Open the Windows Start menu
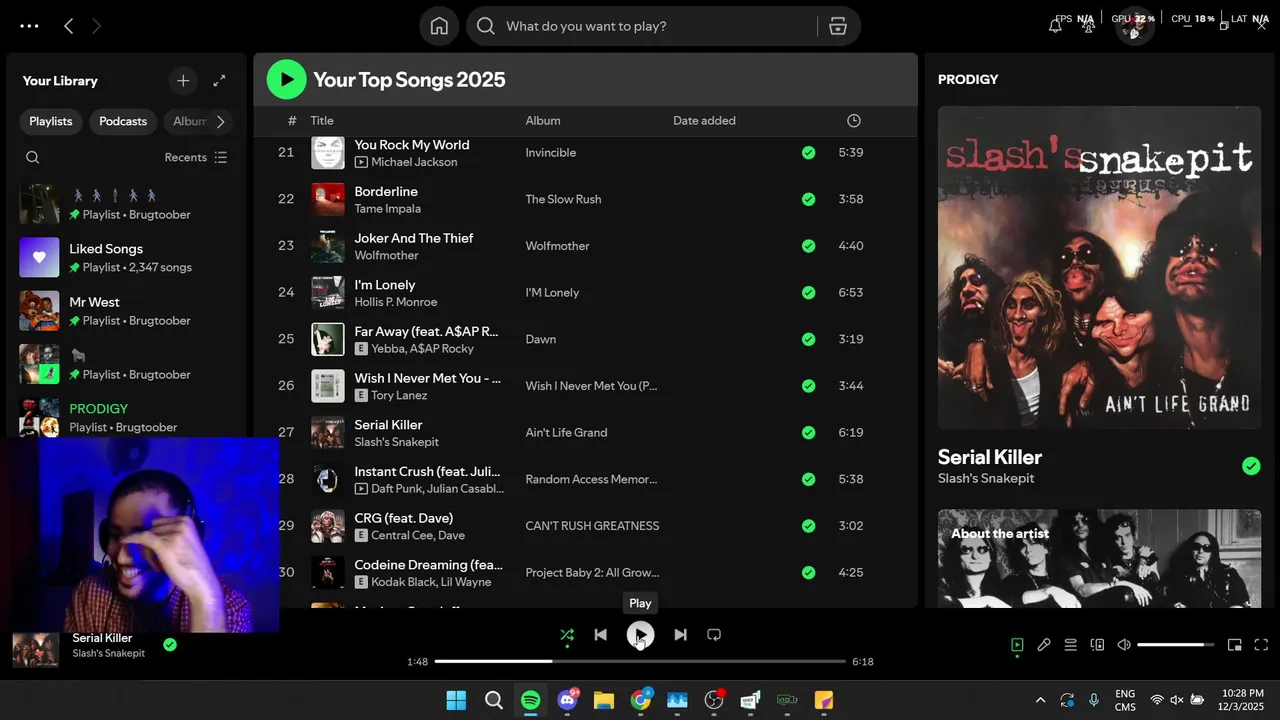Viewport: 1280px width, 720px height. (456, 700)
